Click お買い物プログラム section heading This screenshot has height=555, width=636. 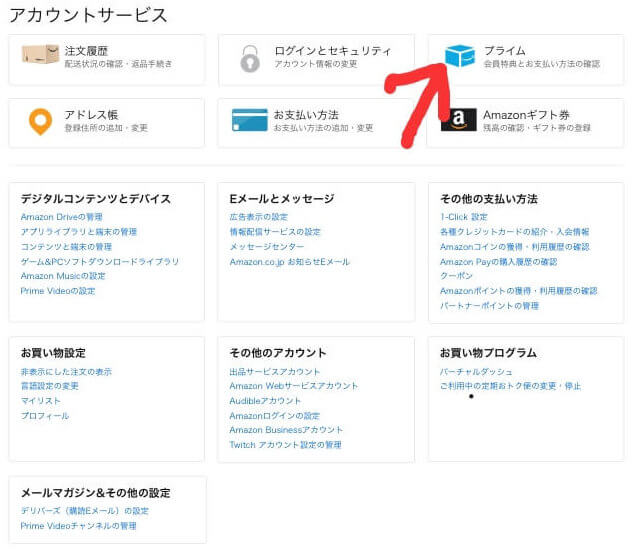(488, 353)
